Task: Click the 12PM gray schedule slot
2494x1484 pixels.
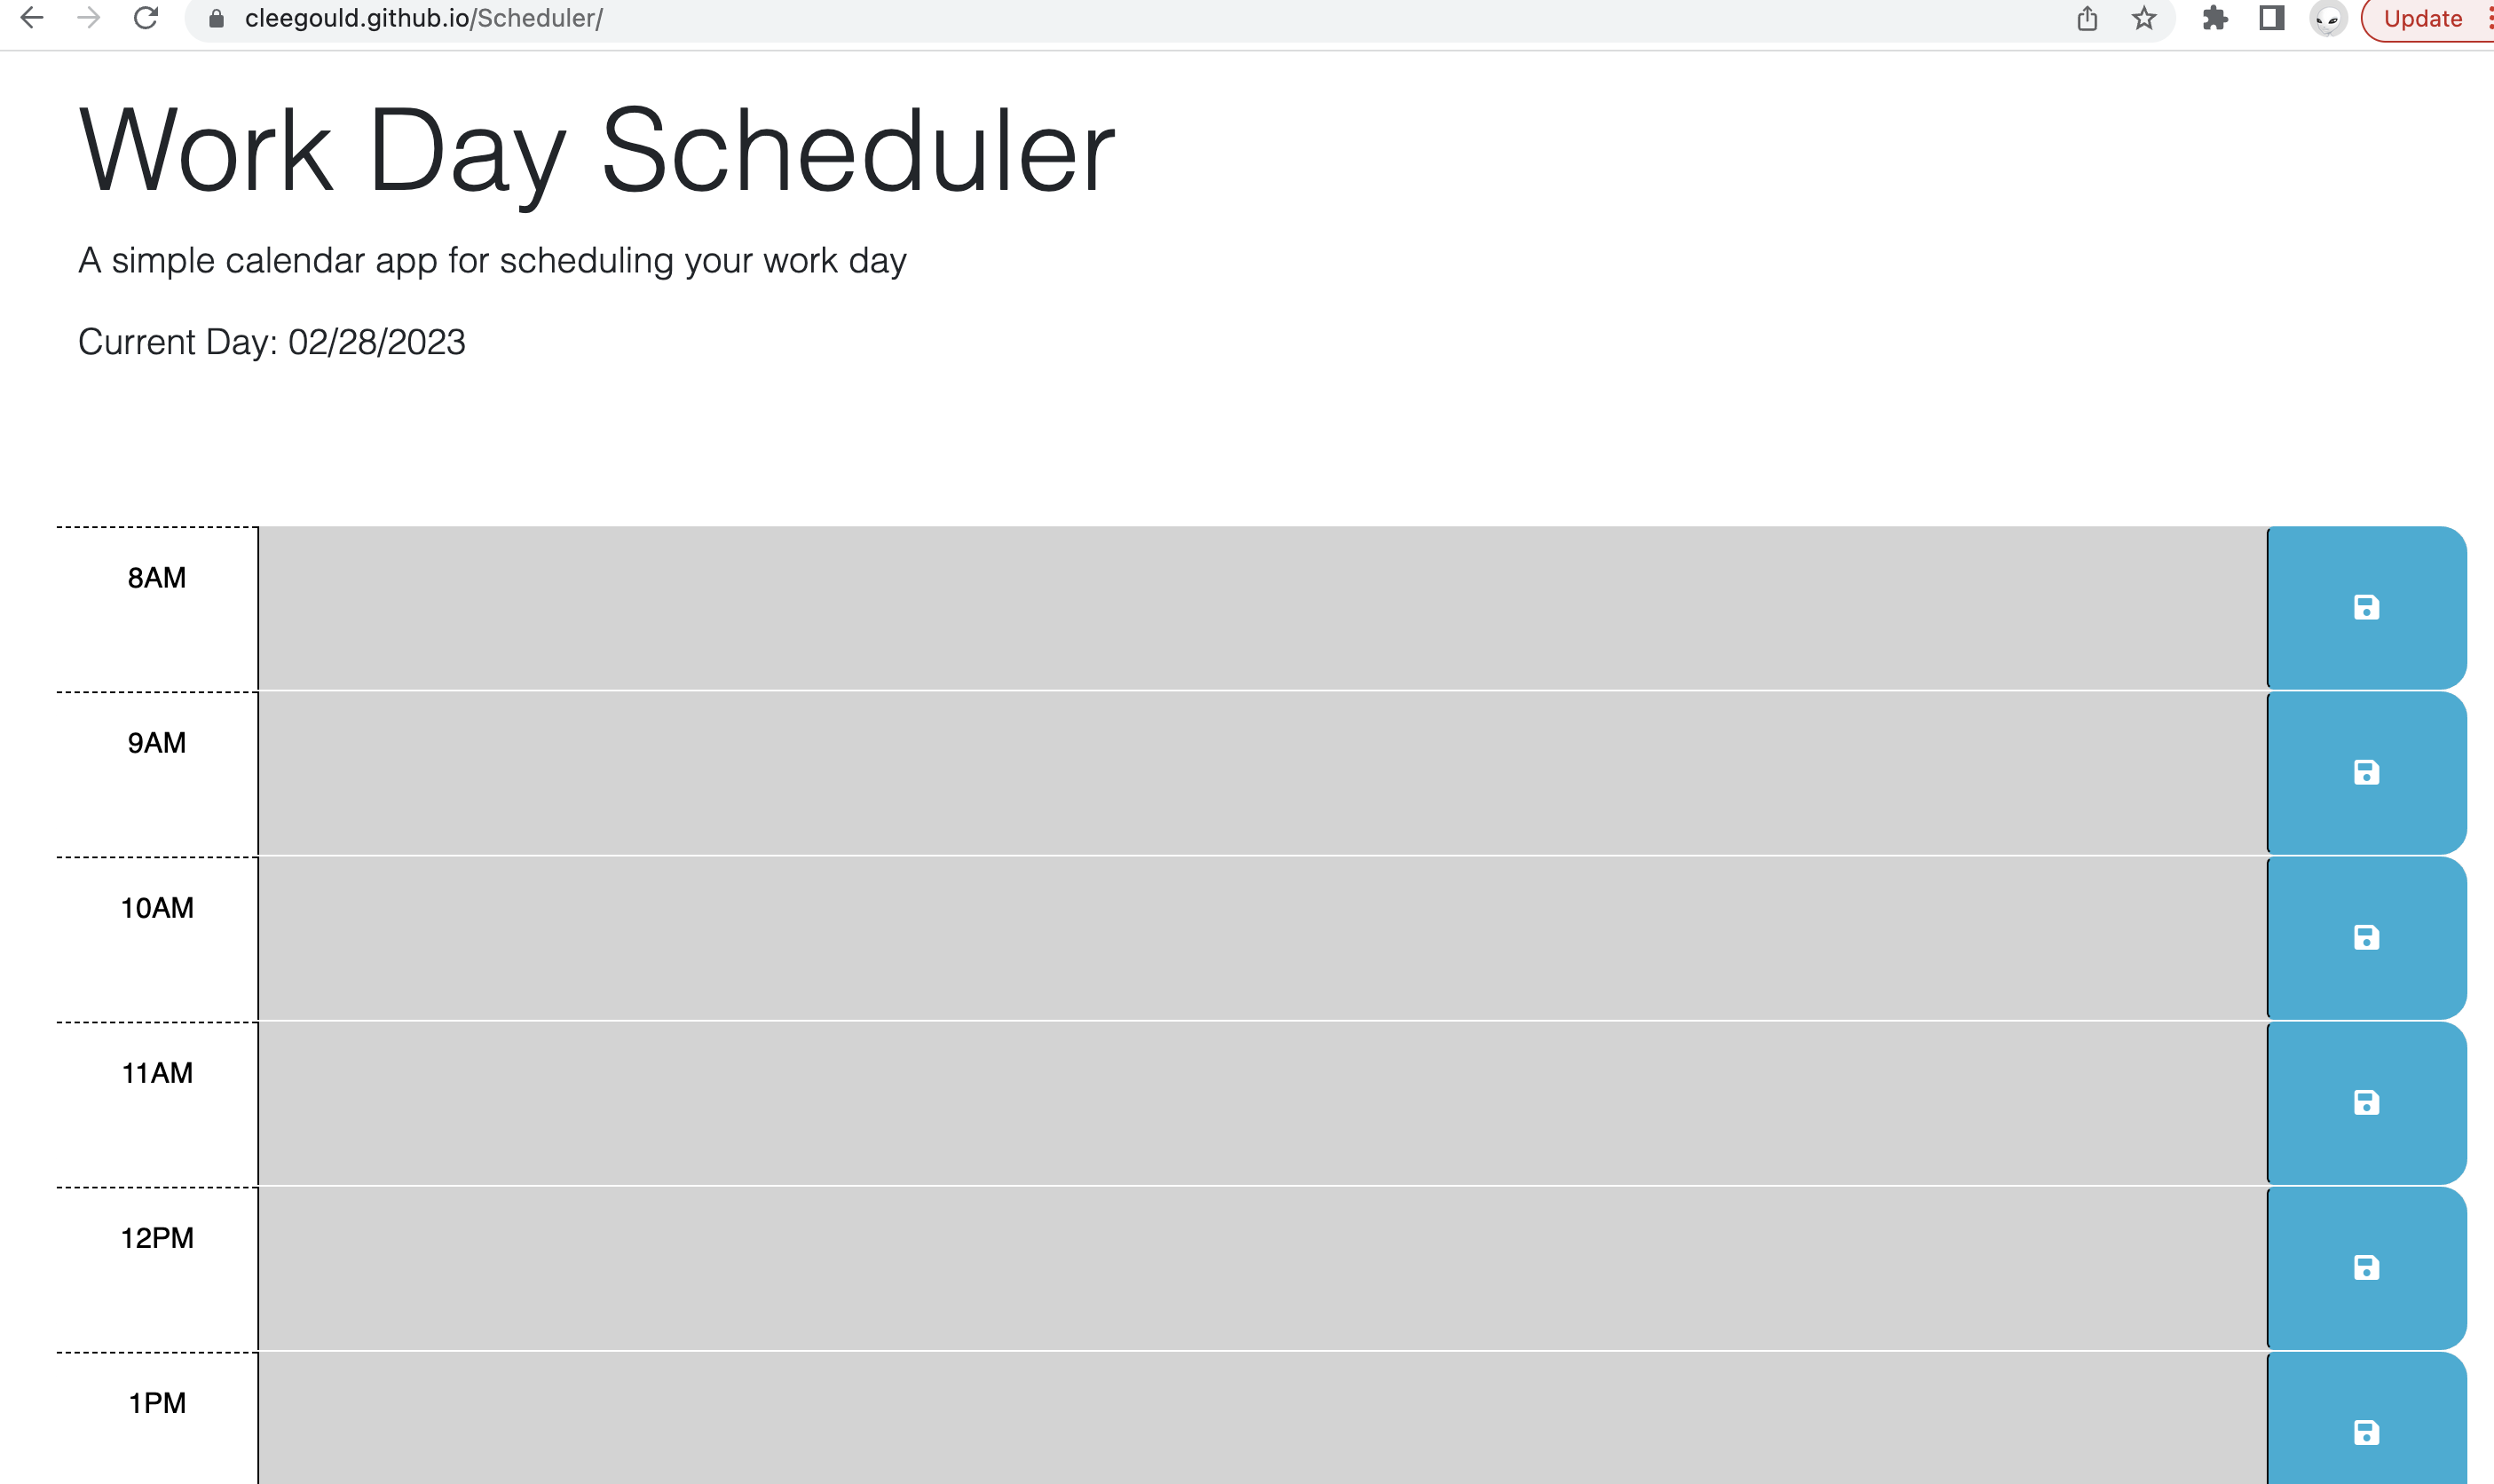Action: pyautogui.click(x=1260, y=1267)
